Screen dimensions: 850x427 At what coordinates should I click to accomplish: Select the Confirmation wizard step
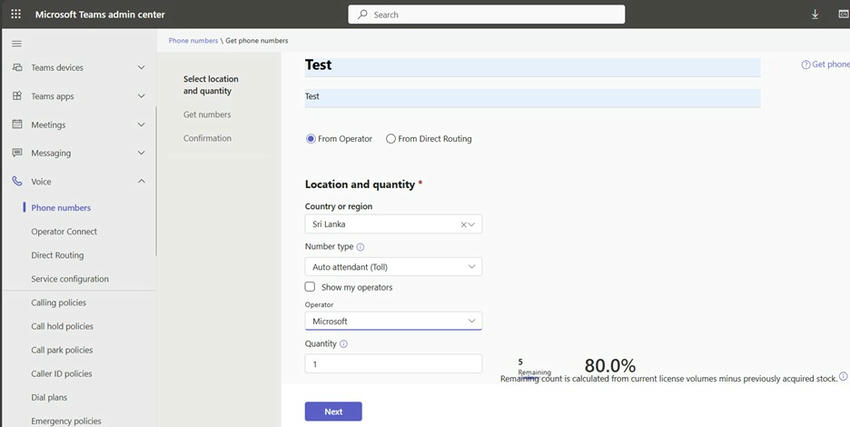[x=207, y=138]
